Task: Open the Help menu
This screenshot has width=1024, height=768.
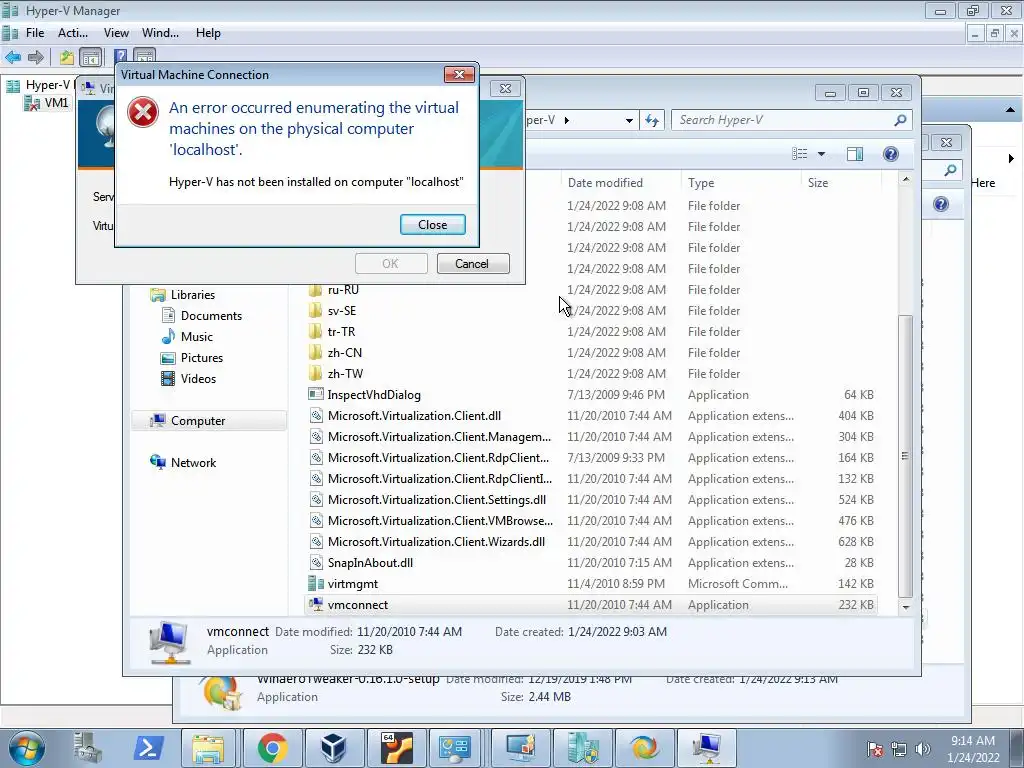Action: 208,33
